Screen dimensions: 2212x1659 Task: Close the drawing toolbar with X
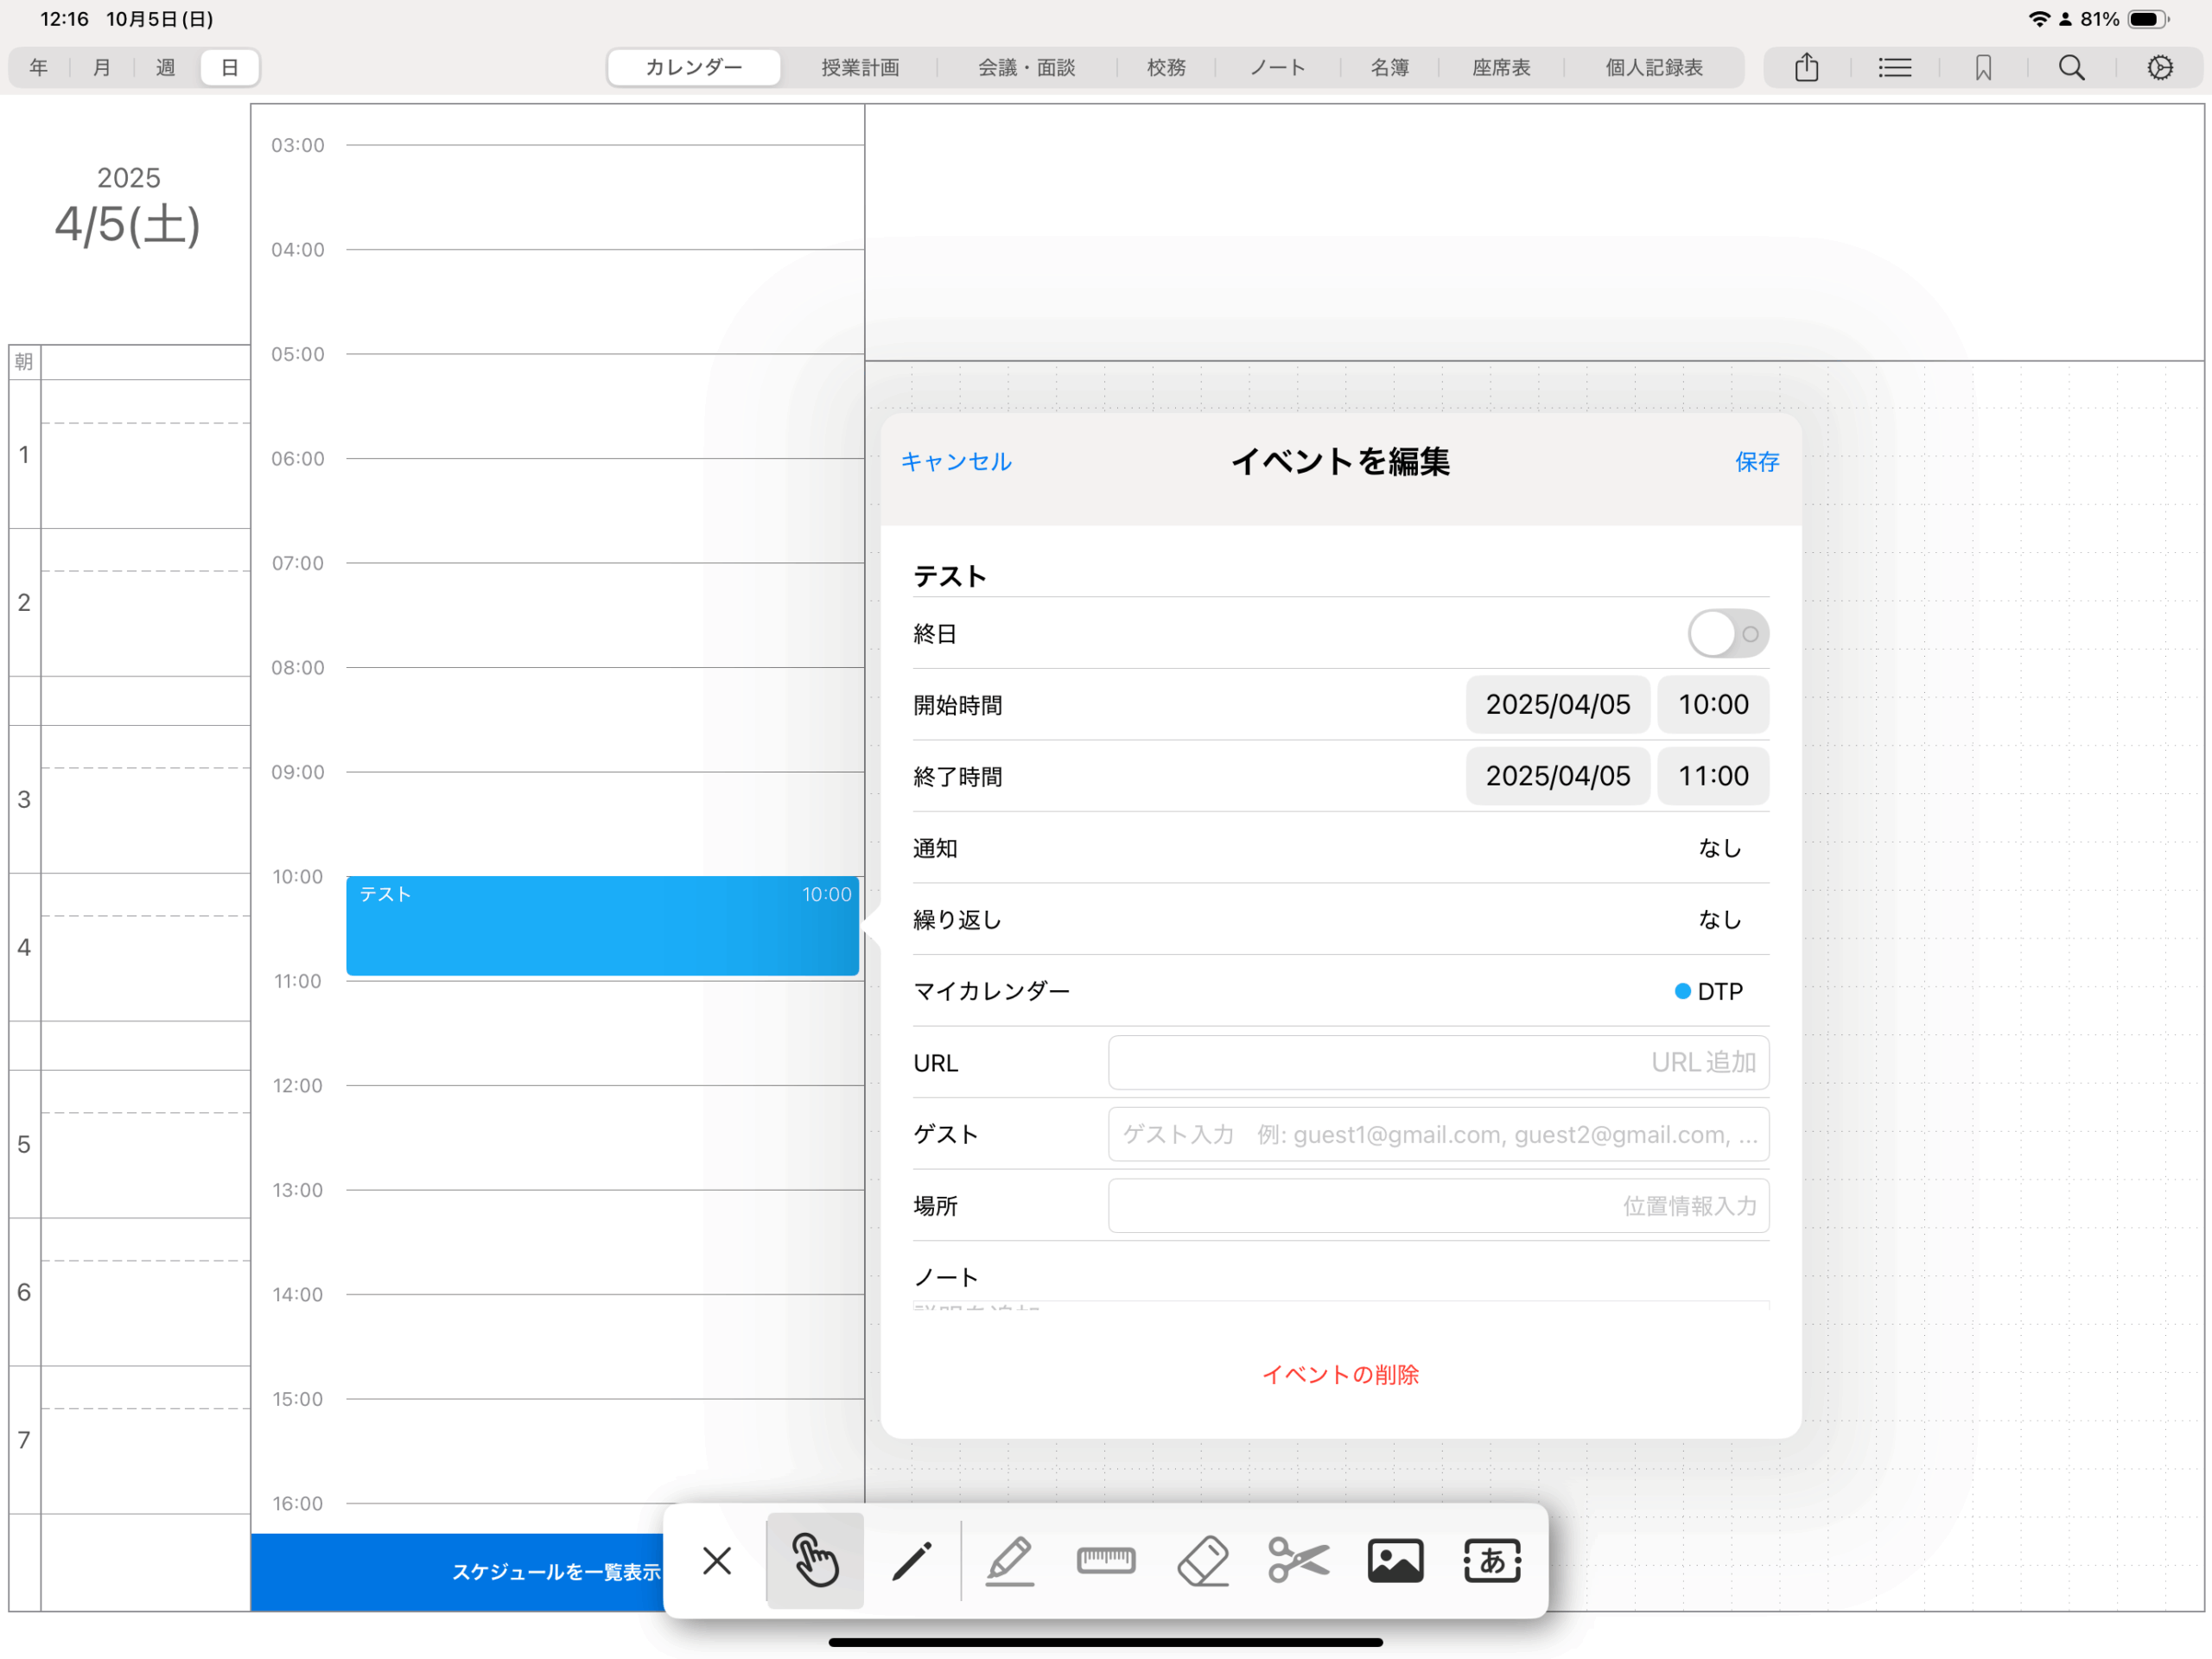click(x=717, y=1560)
